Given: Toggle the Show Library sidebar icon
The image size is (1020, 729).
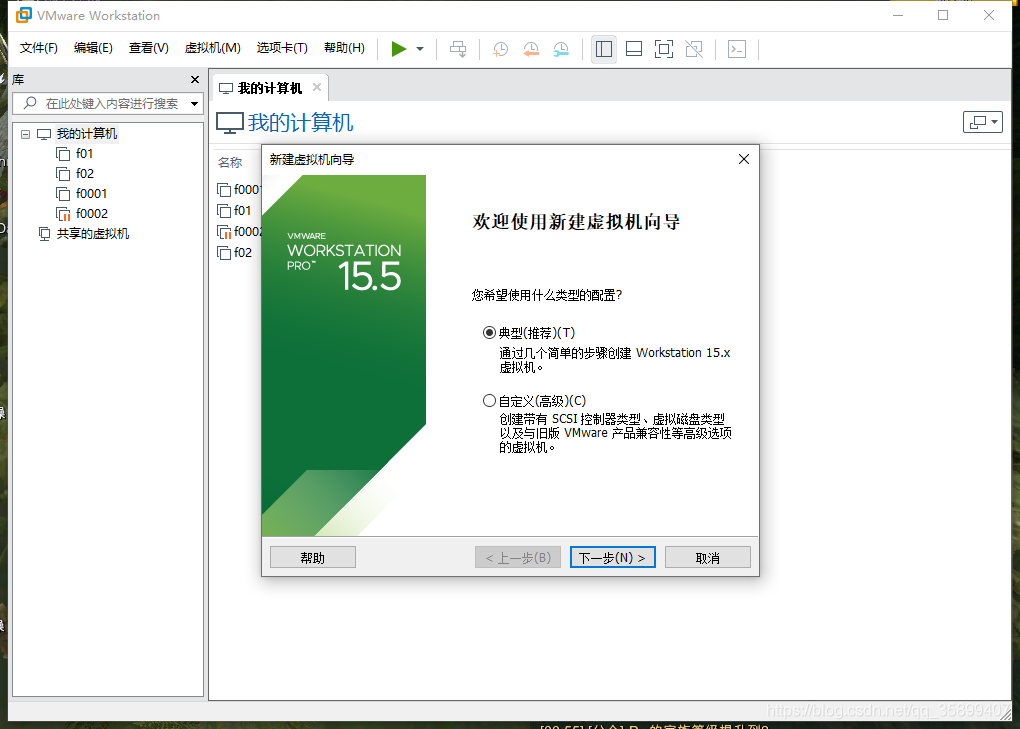Looking at the screenshot, I should [604, 49].
